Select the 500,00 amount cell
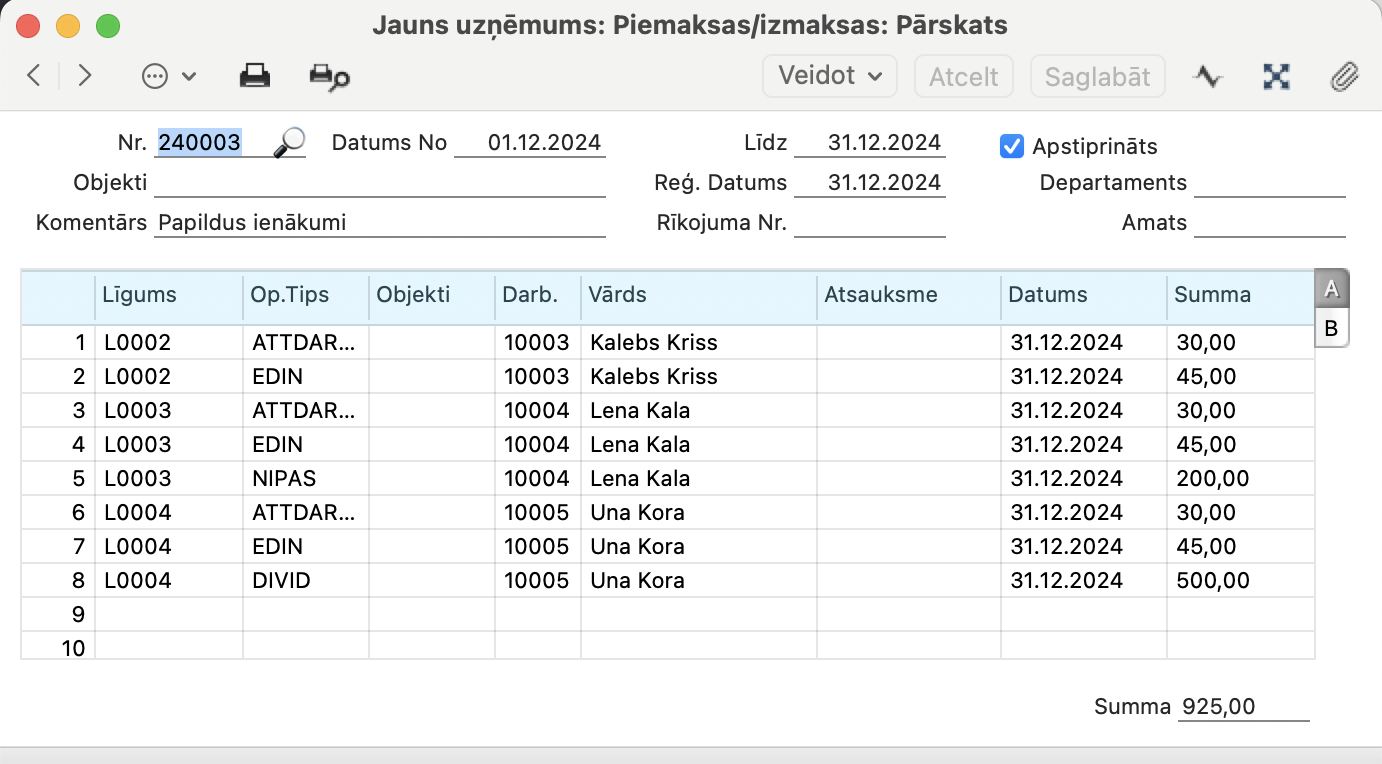 click(1239, 581)
